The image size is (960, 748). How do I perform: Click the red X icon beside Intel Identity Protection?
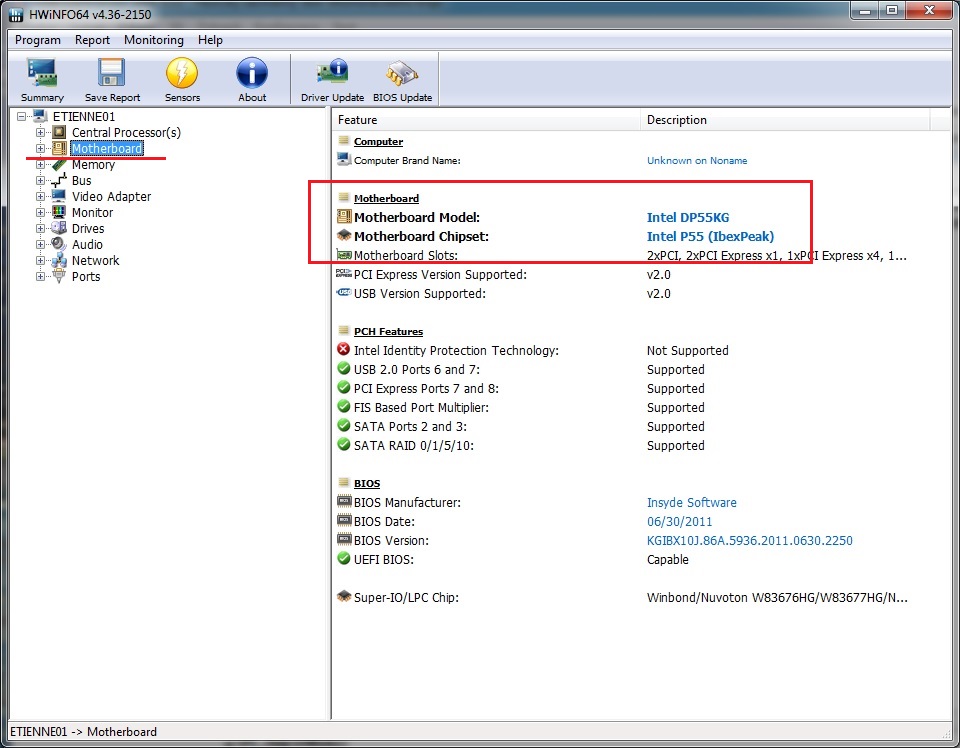[343, 350]
